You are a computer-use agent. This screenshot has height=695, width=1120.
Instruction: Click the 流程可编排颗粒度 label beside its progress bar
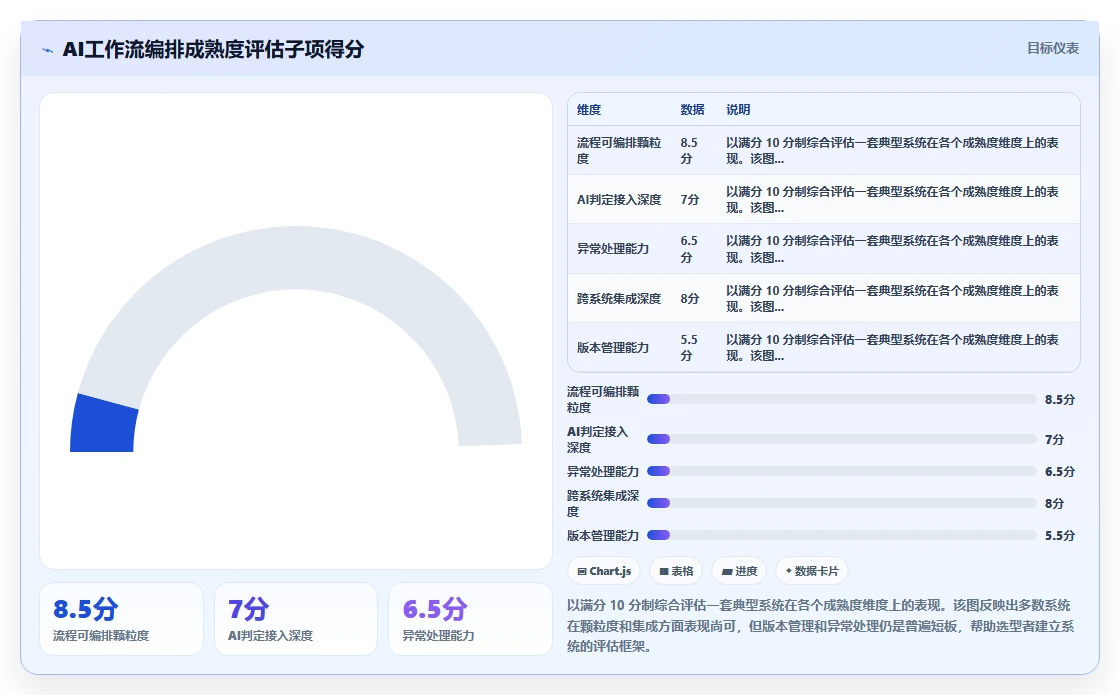[x=603, y=399]
